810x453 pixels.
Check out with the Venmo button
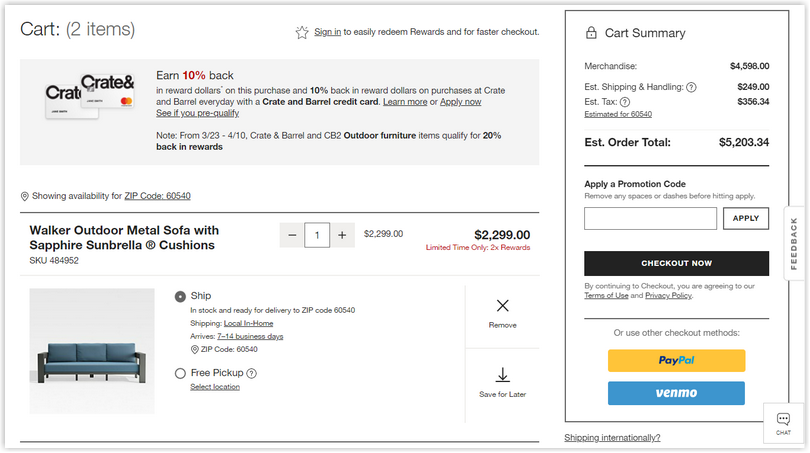pyautogui.click(x=676, y=393)
